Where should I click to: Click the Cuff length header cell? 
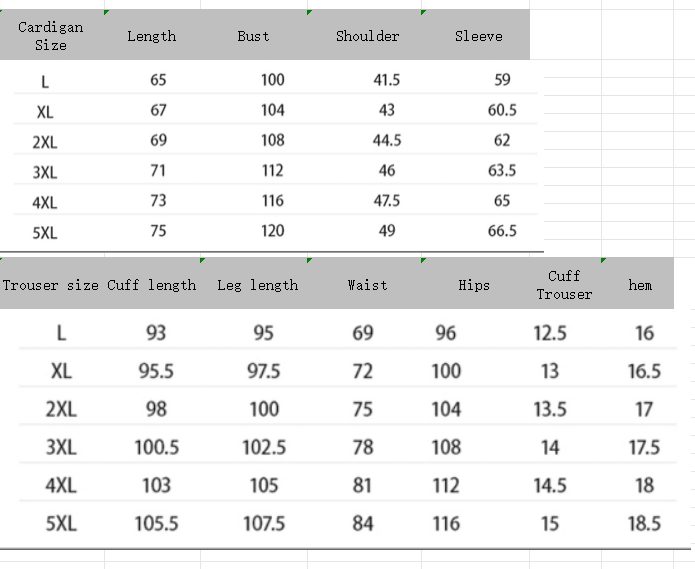pyautogui.click(x=152, y=285)
